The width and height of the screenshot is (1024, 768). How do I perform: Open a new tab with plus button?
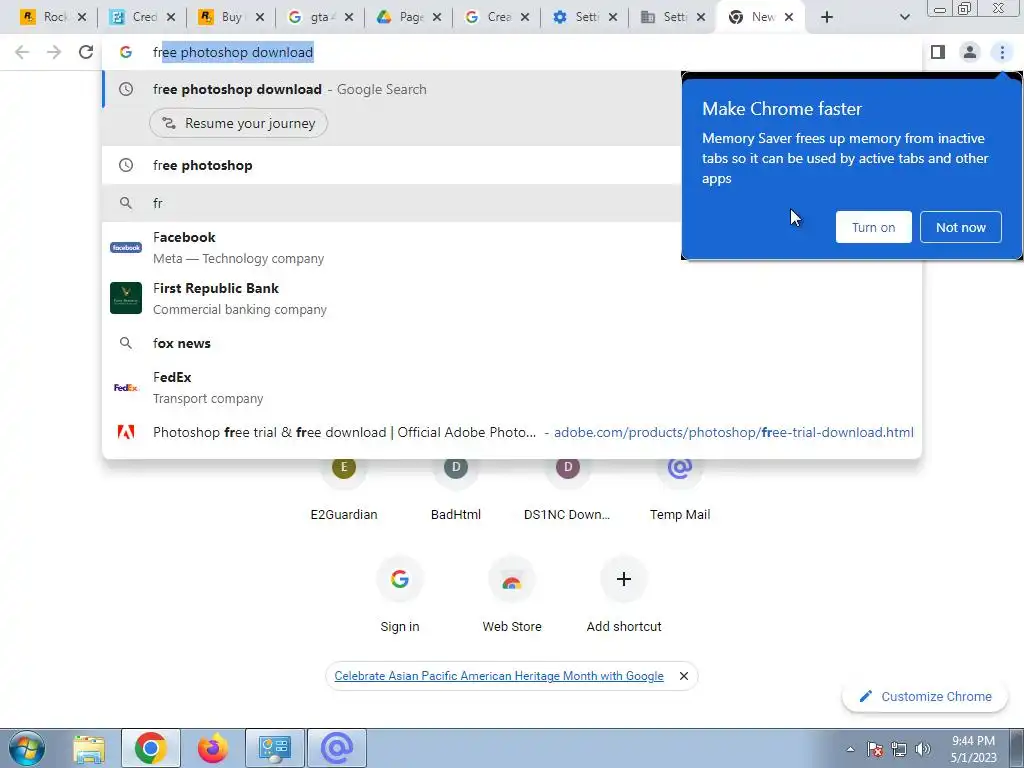(x=827, y=18)
